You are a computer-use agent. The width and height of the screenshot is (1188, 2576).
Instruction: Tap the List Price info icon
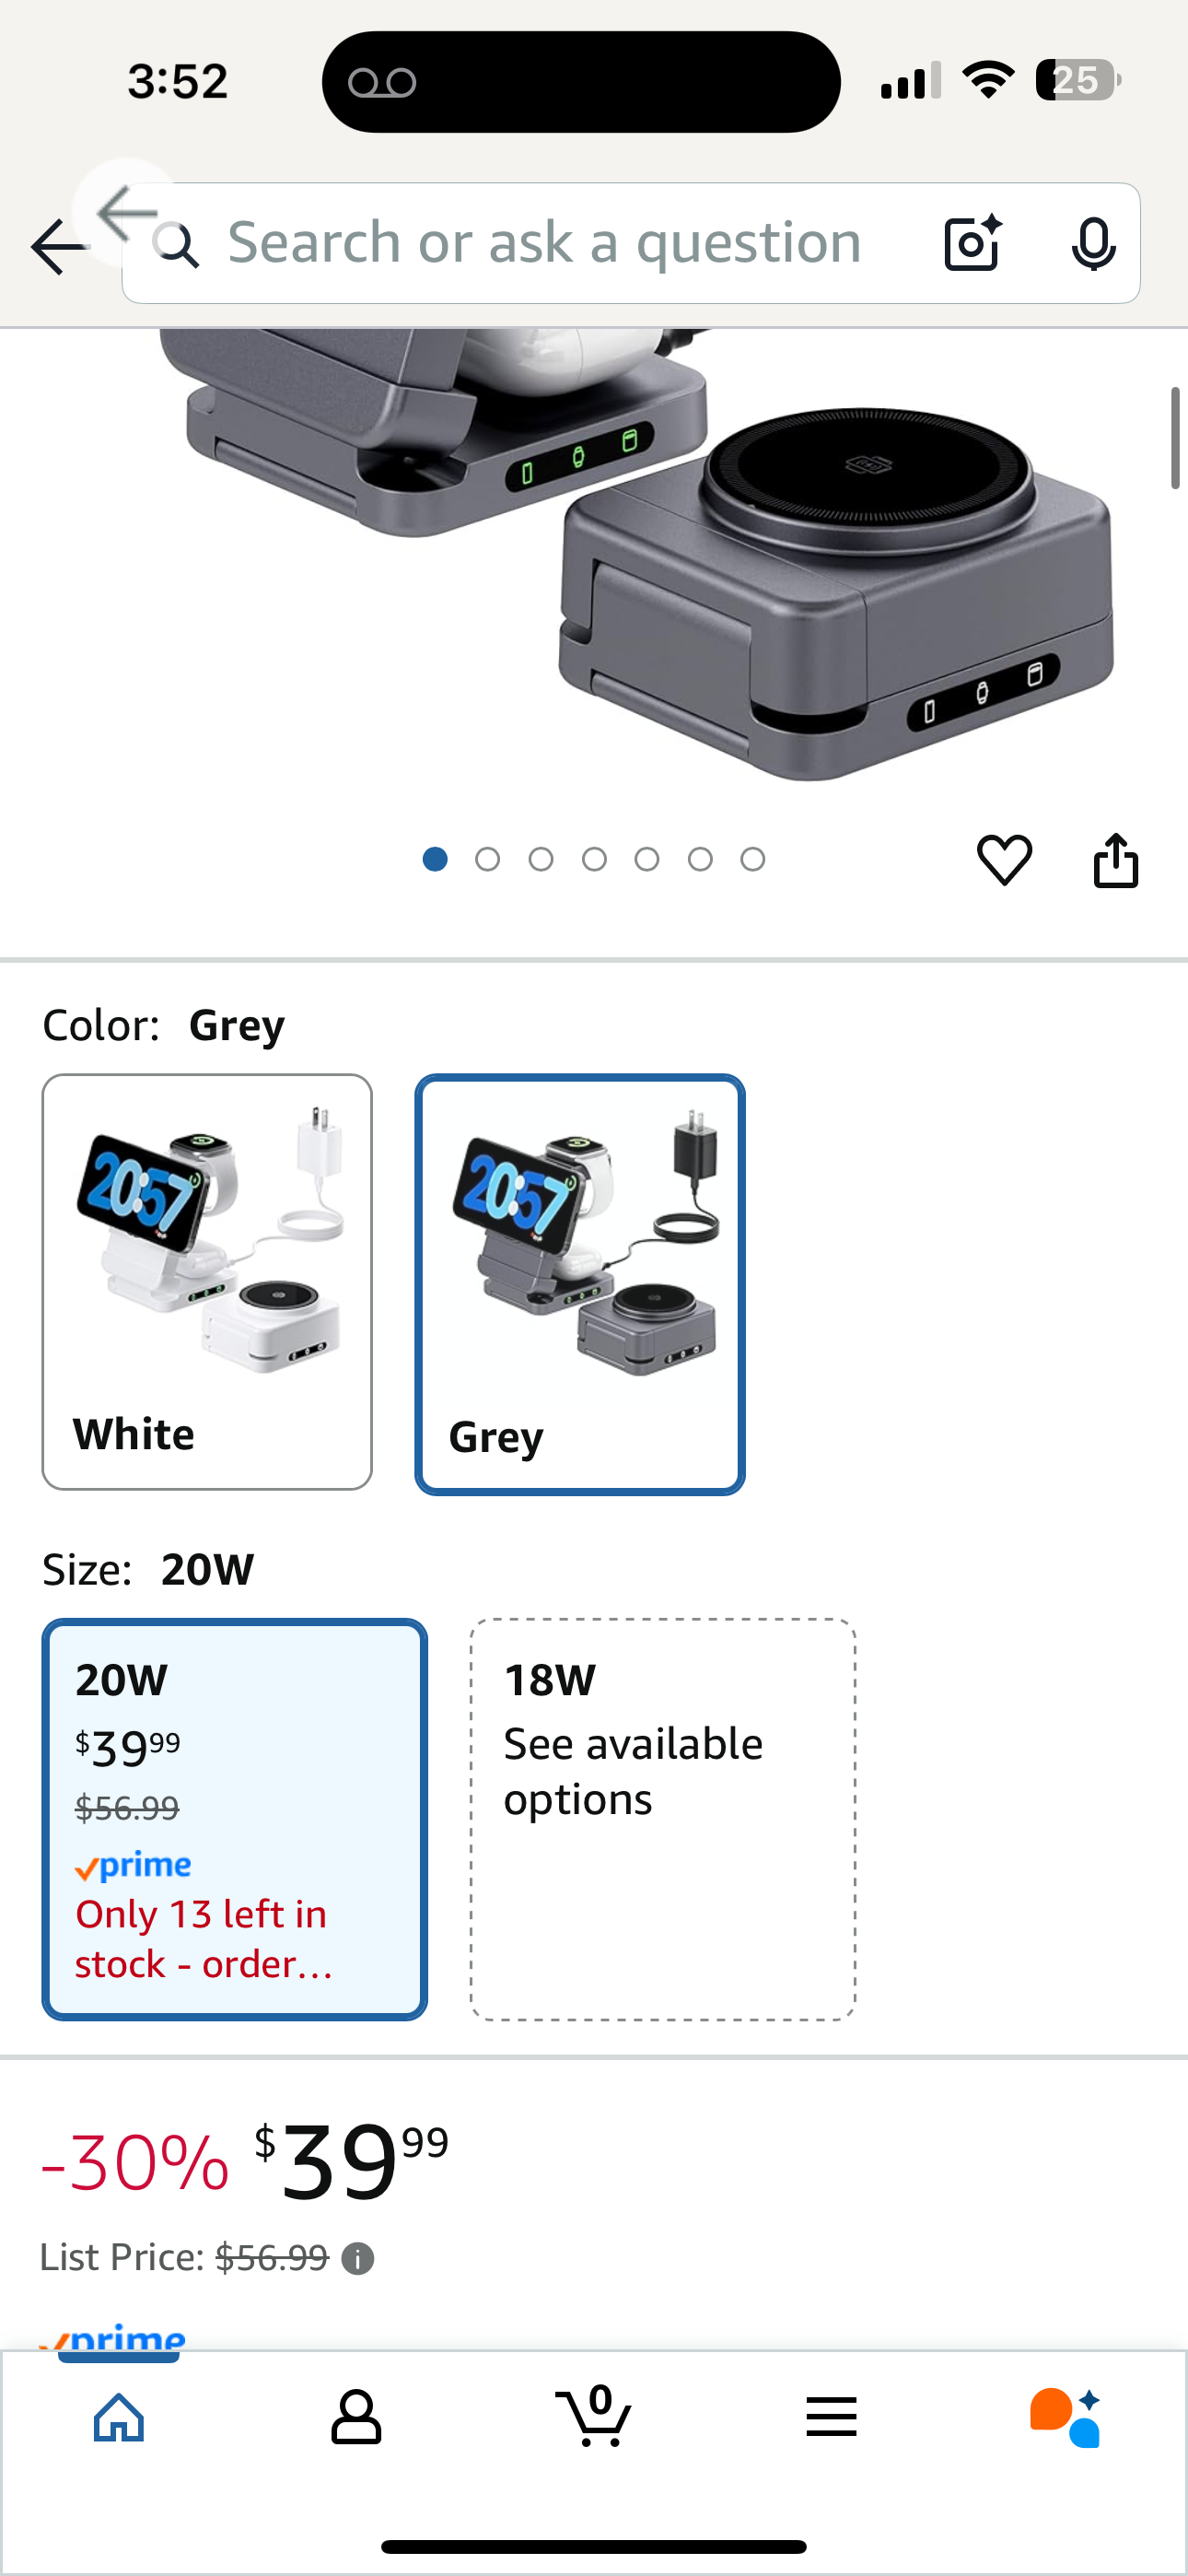358,2258
